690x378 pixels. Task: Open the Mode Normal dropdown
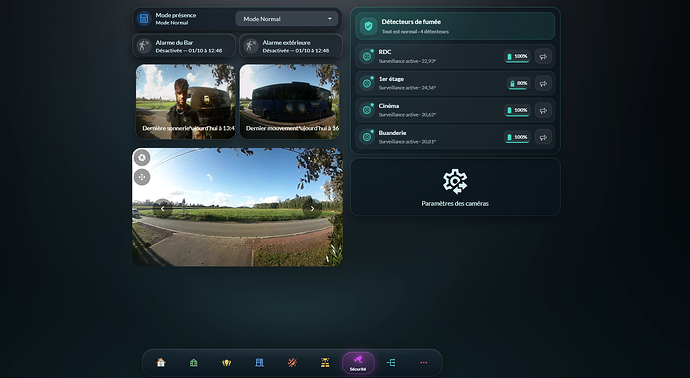tap(287, 19)
